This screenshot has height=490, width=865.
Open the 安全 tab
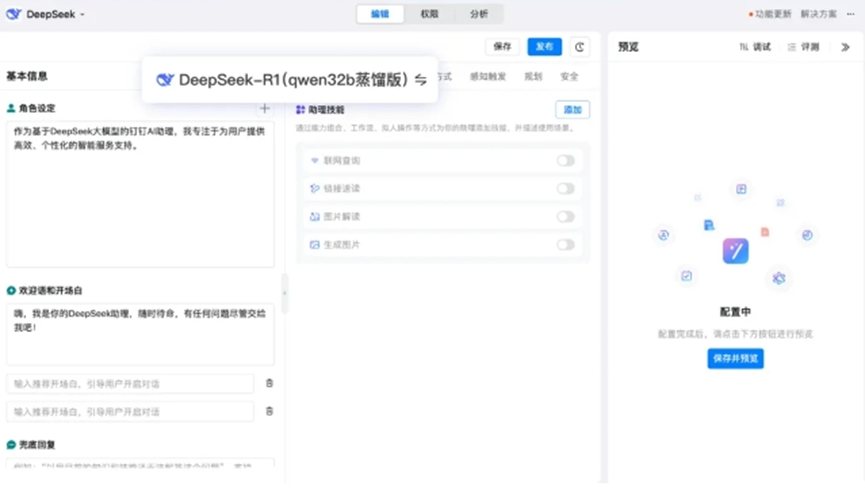569,77
